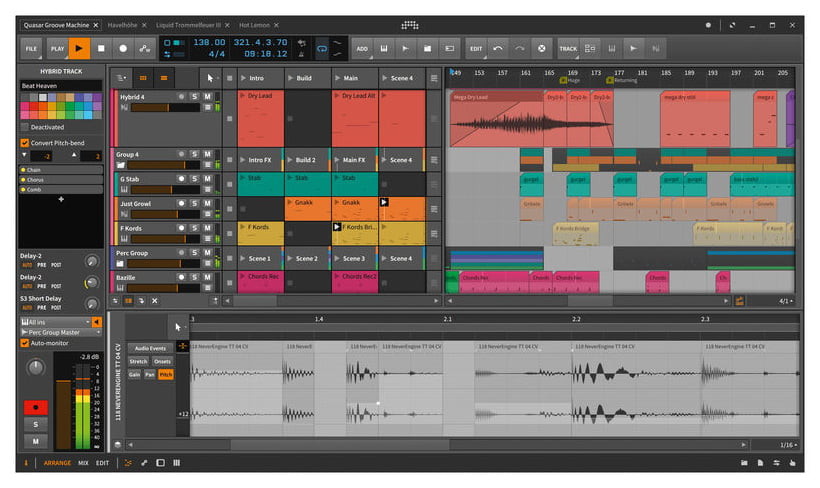The height and width of the screenshot is (488, 820).
Task: Show Stretch expression in editor
Action: point(138,361)
